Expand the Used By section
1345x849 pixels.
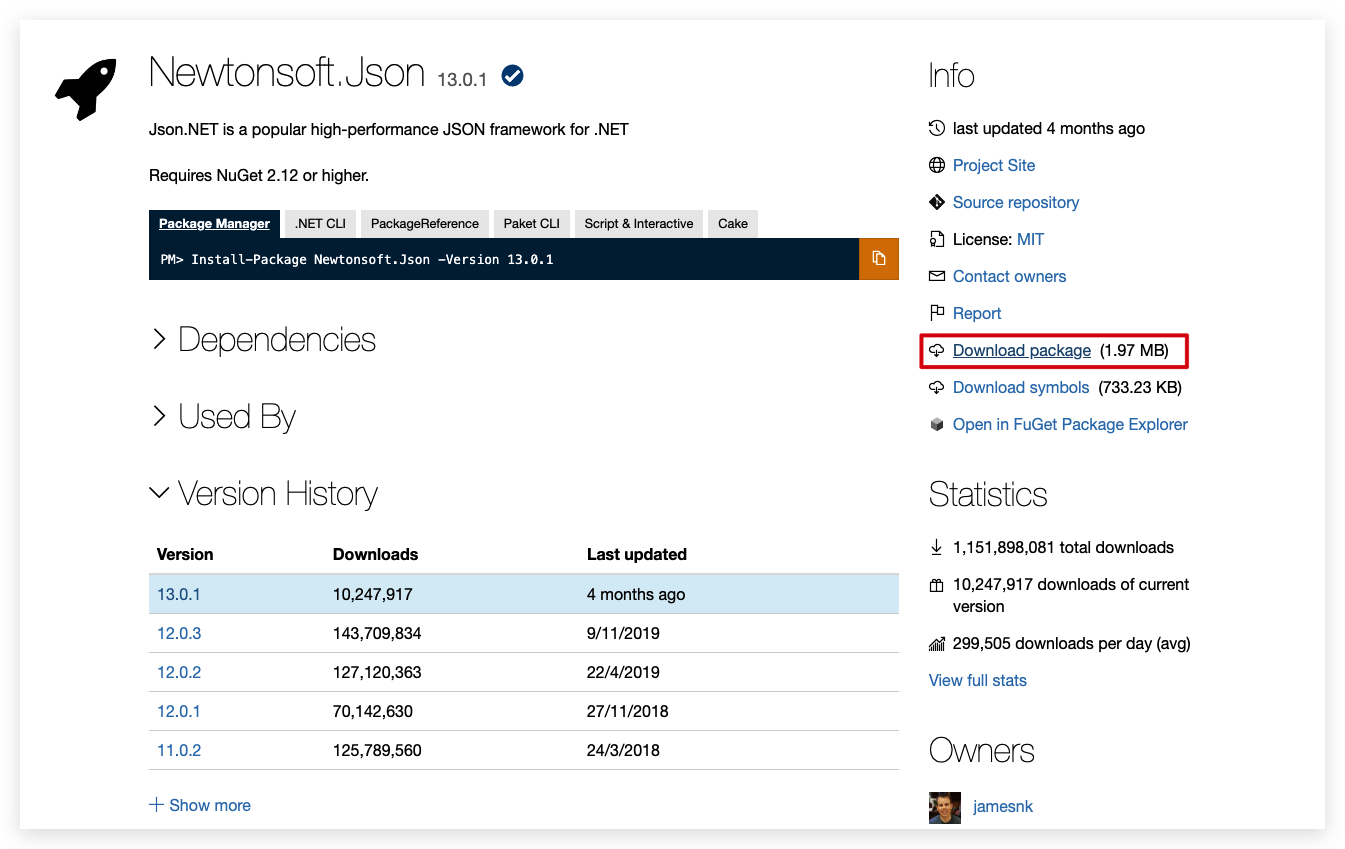[223, 417]
